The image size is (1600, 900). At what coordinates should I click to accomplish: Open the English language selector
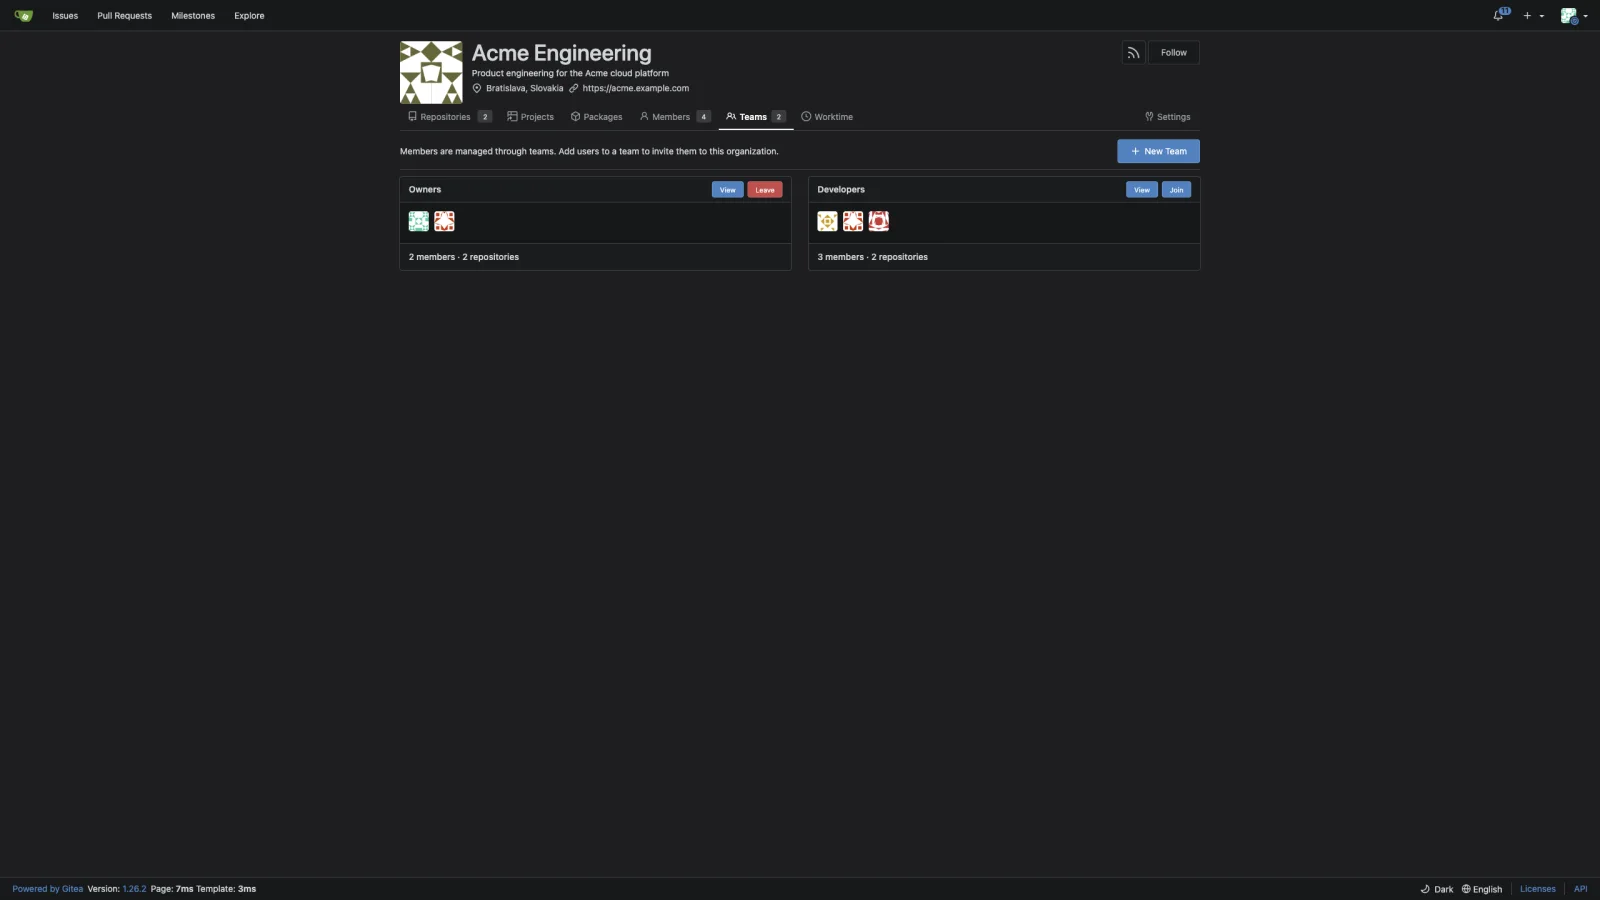(1482, 889)
